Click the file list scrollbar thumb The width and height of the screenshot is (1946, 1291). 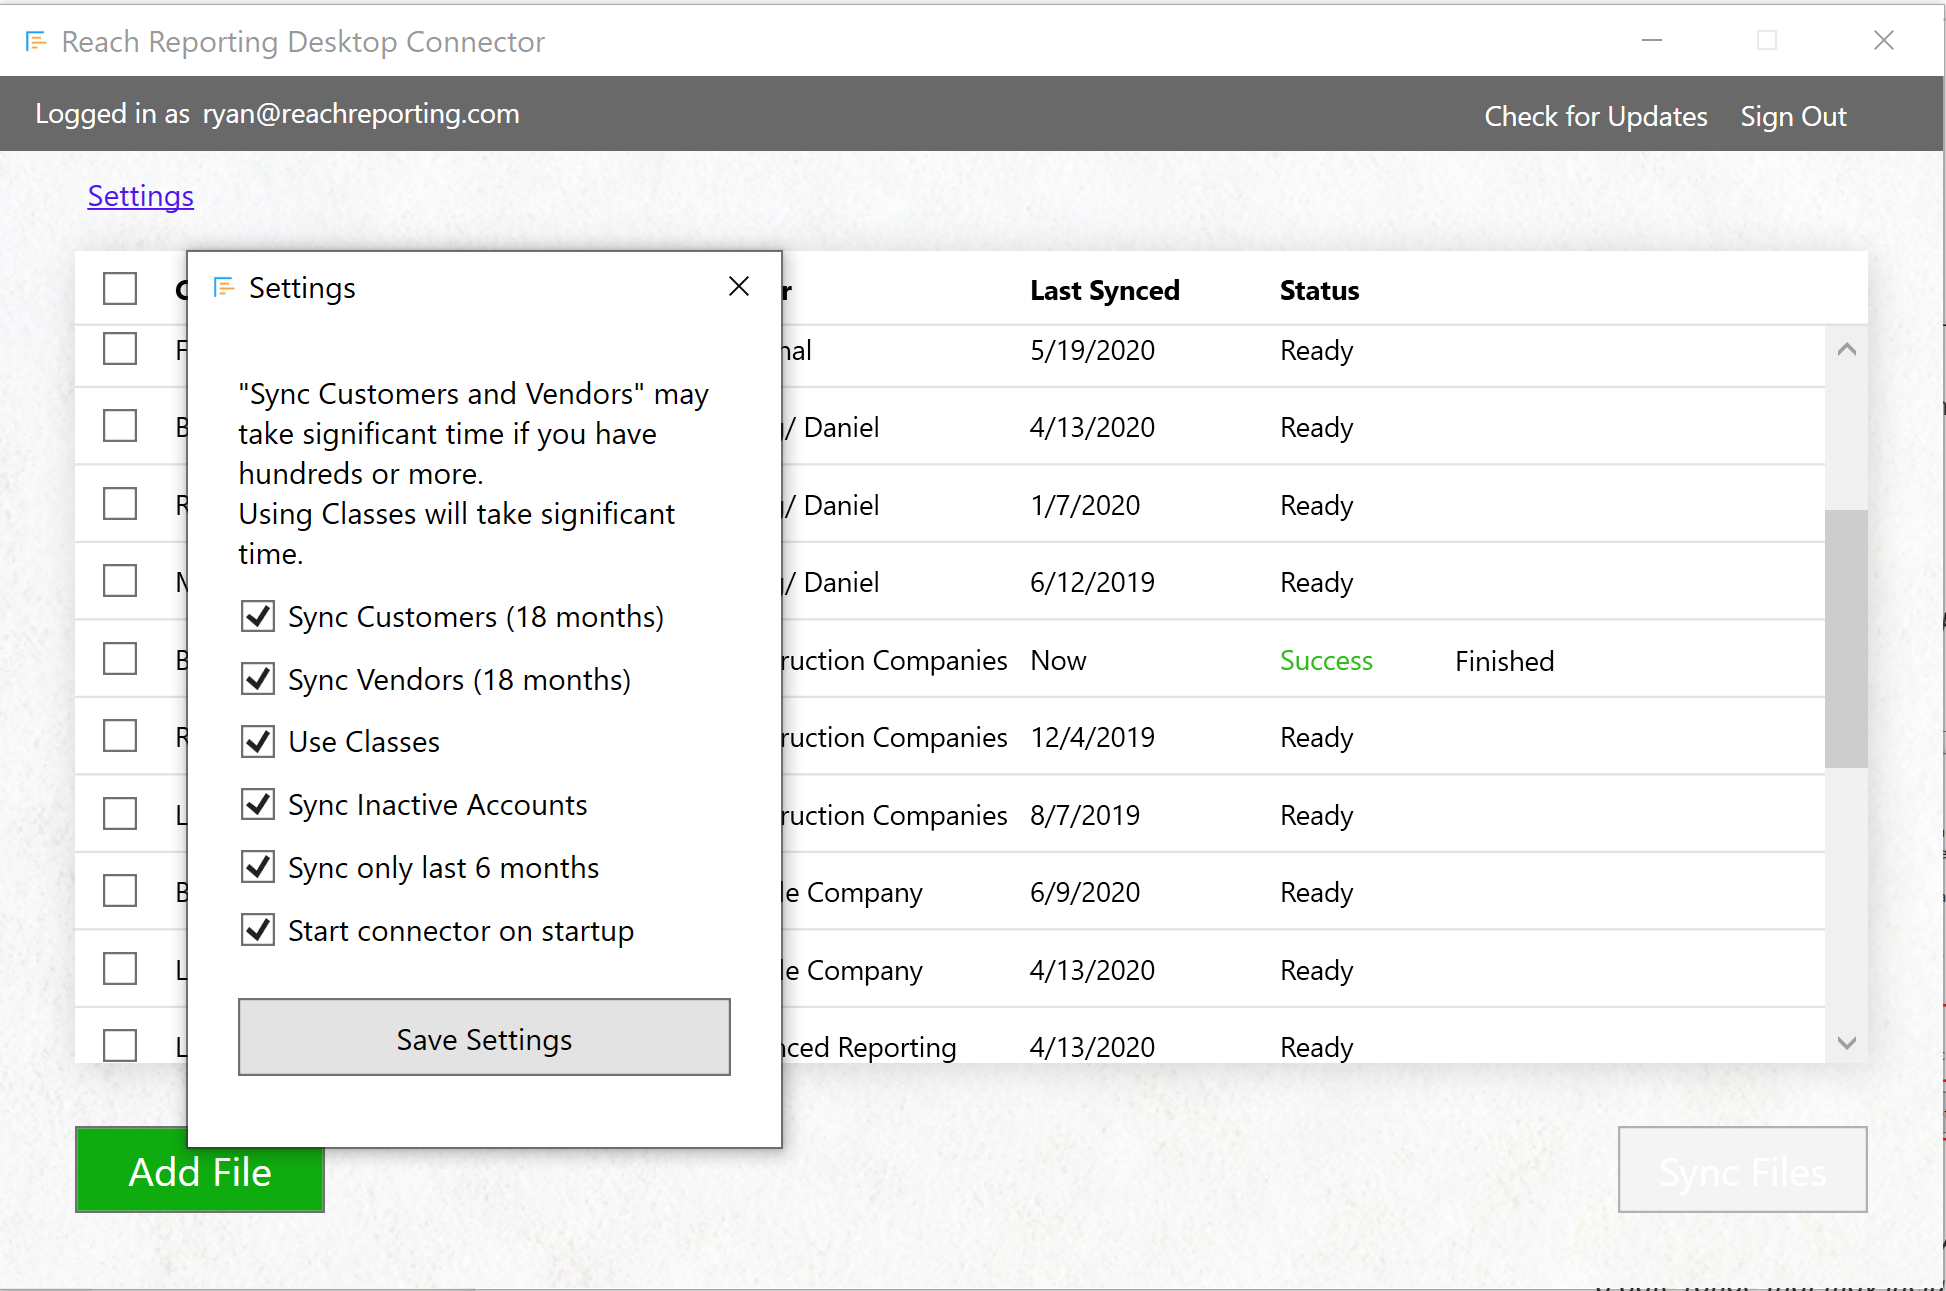coord(1846,639)
